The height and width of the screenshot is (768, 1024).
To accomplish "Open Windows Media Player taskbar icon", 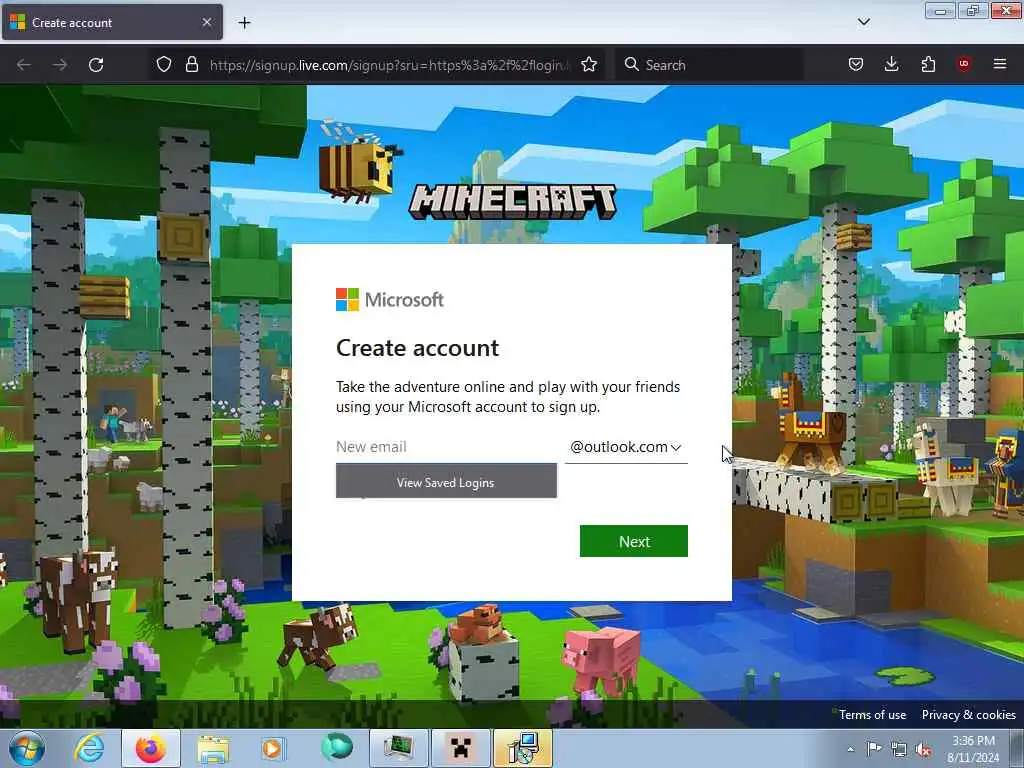I will 272,748.
